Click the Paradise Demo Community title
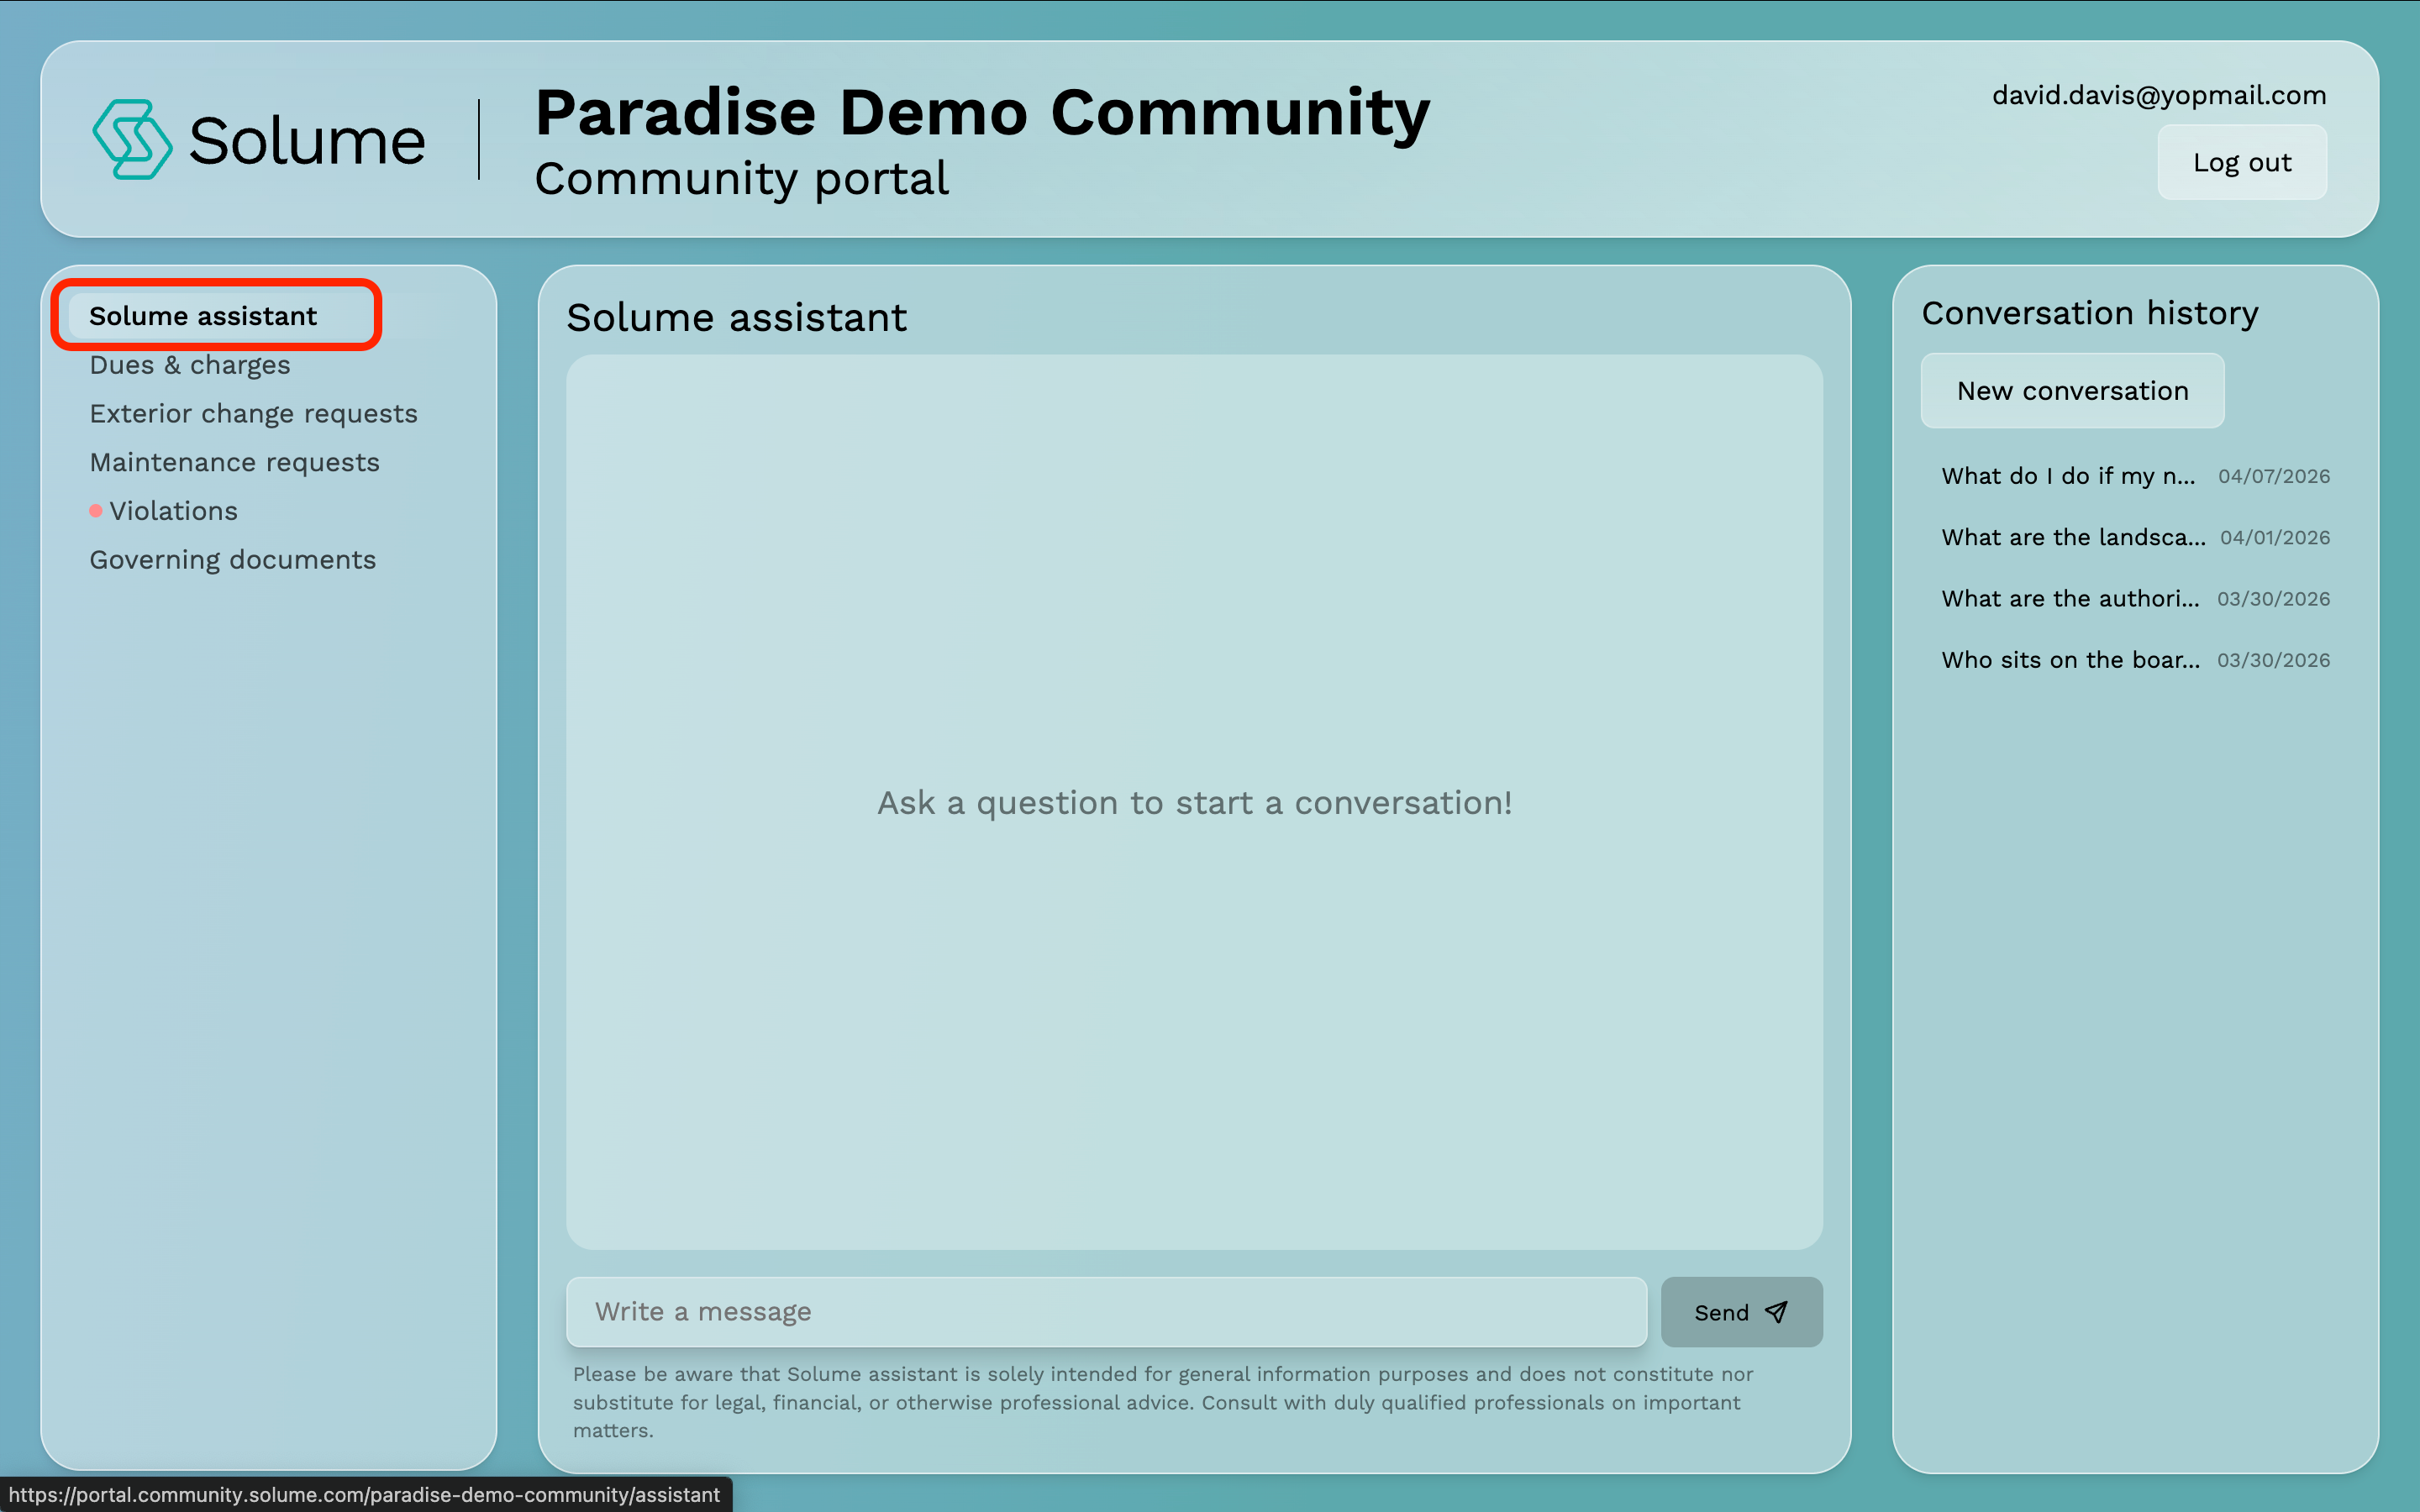 click(982, 112)
